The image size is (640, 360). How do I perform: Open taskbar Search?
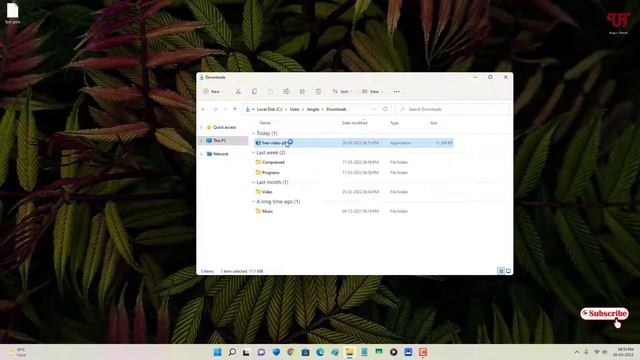click(232, 352)
